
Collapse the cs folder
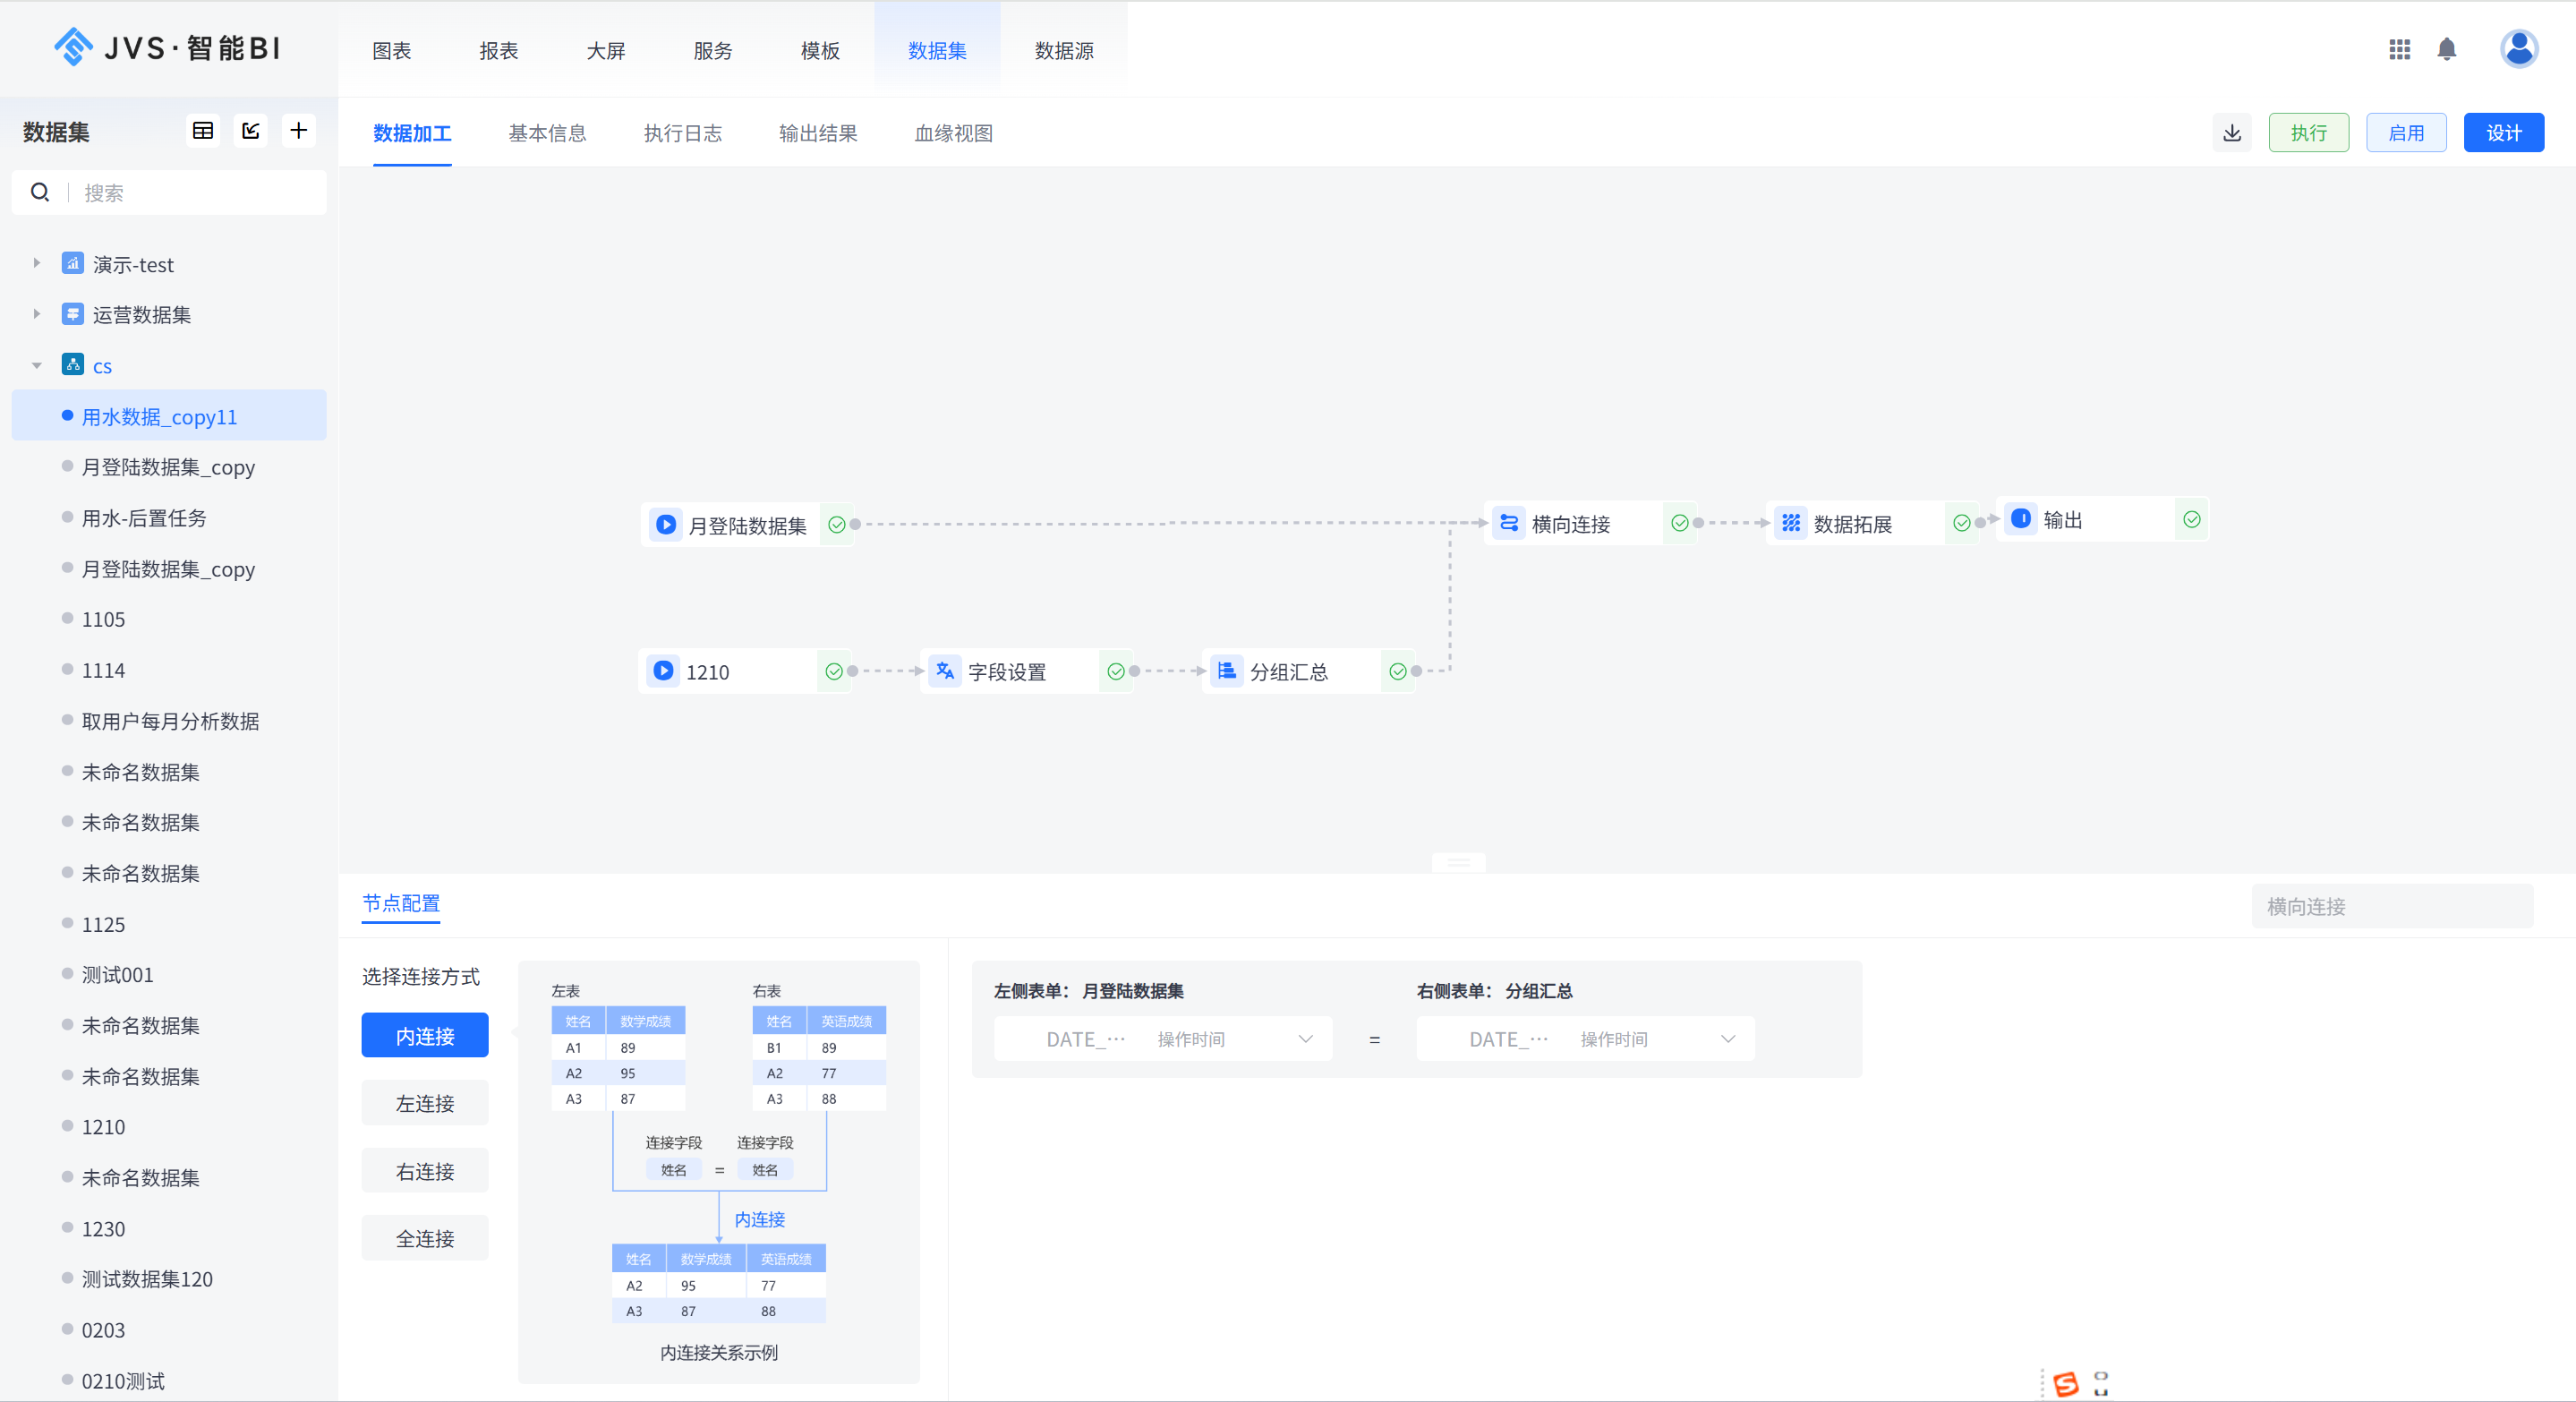click(37, 365)
